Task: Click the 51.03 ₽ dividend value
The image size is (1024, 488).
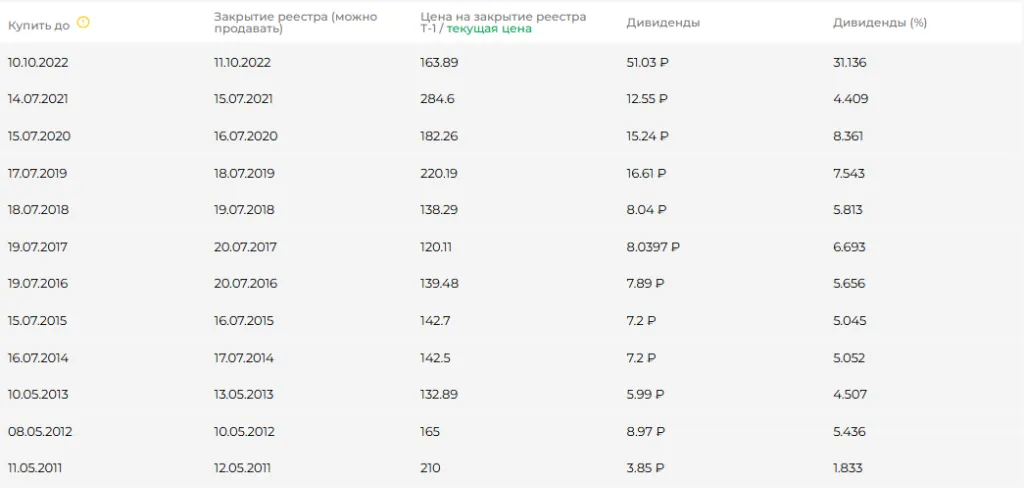Action: (647, 62)
